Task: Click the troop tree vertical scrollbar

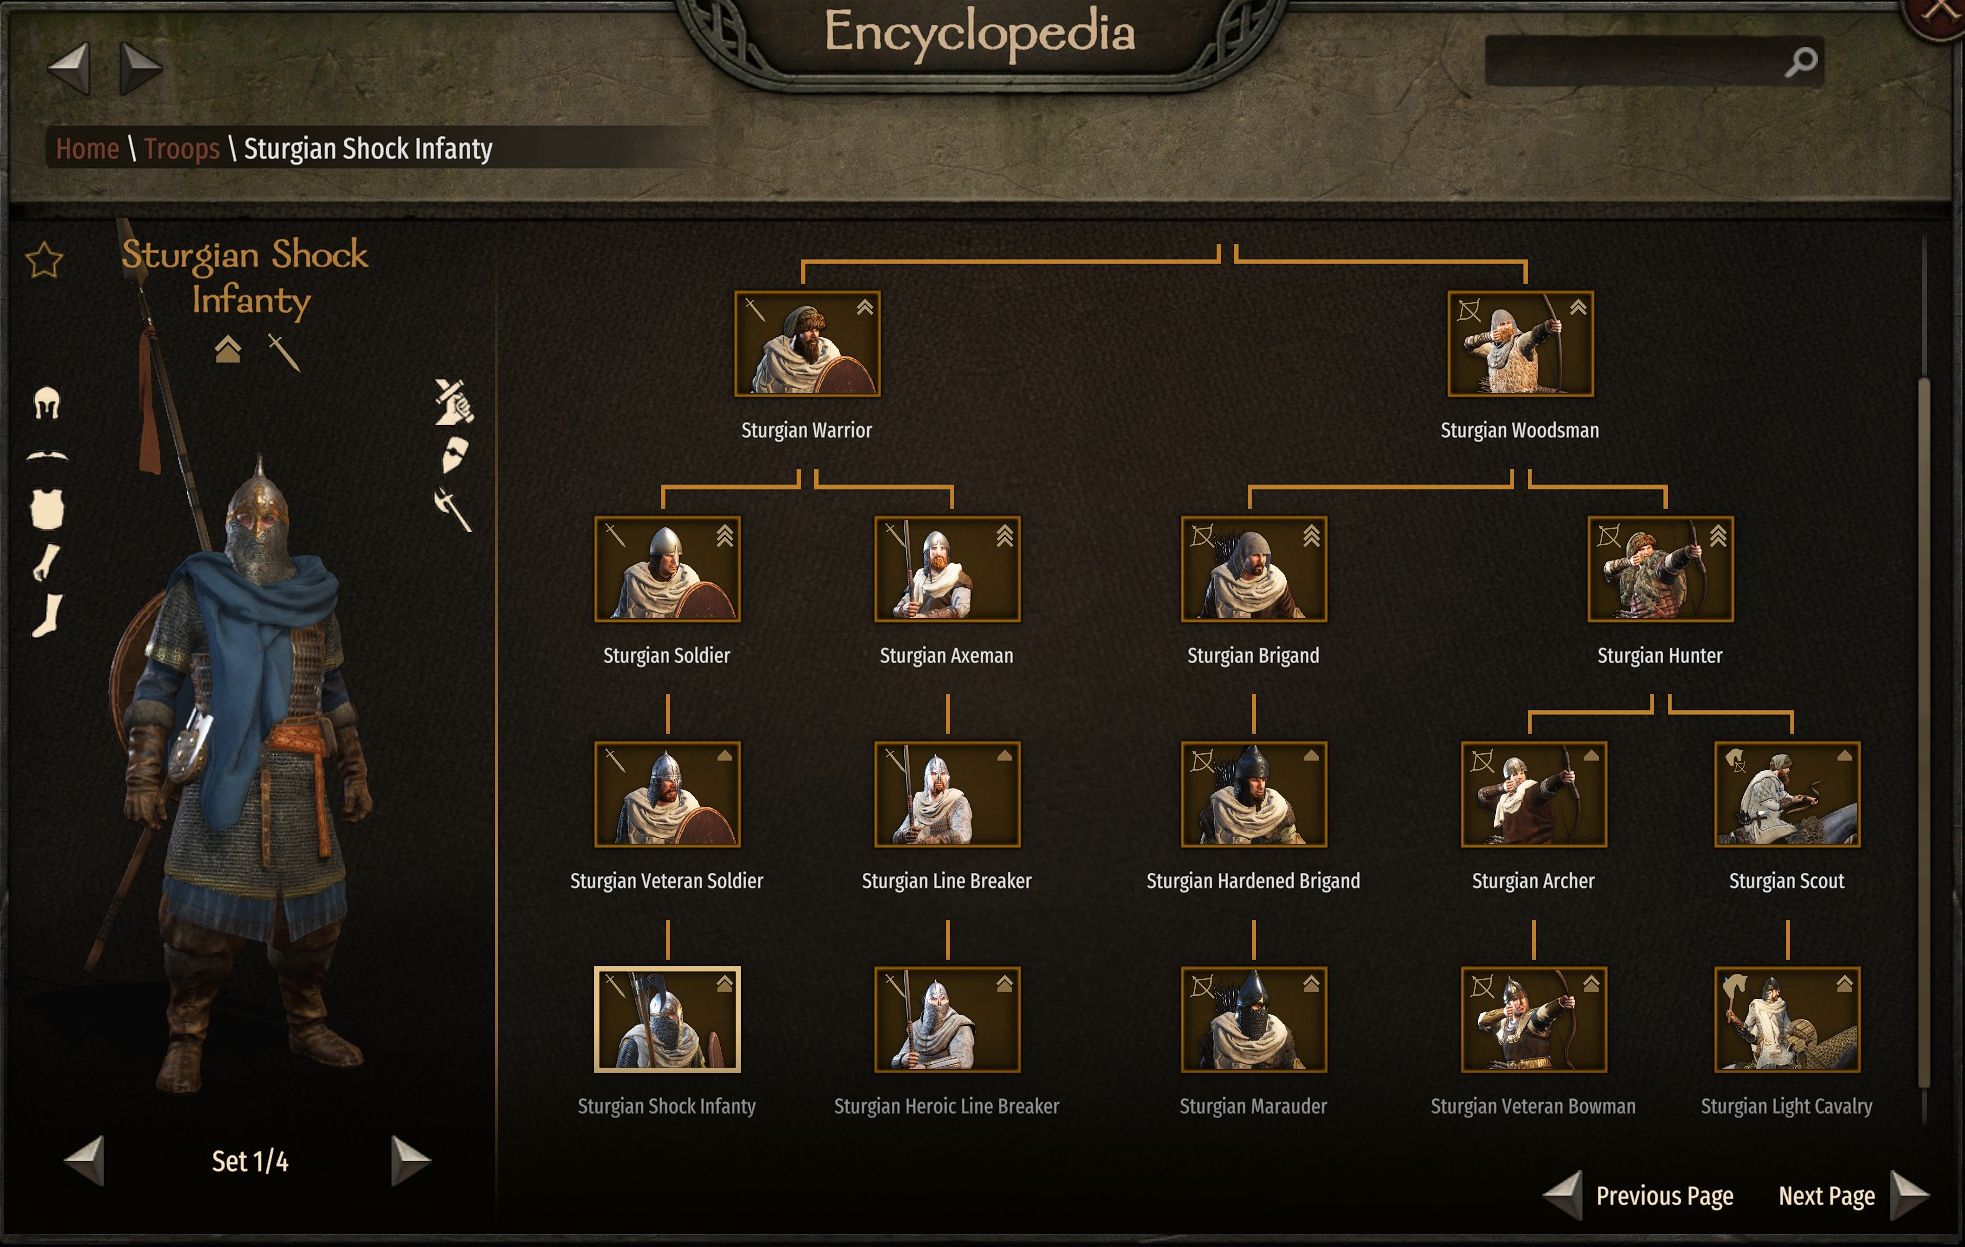Action: click(x=1924, y=734)
